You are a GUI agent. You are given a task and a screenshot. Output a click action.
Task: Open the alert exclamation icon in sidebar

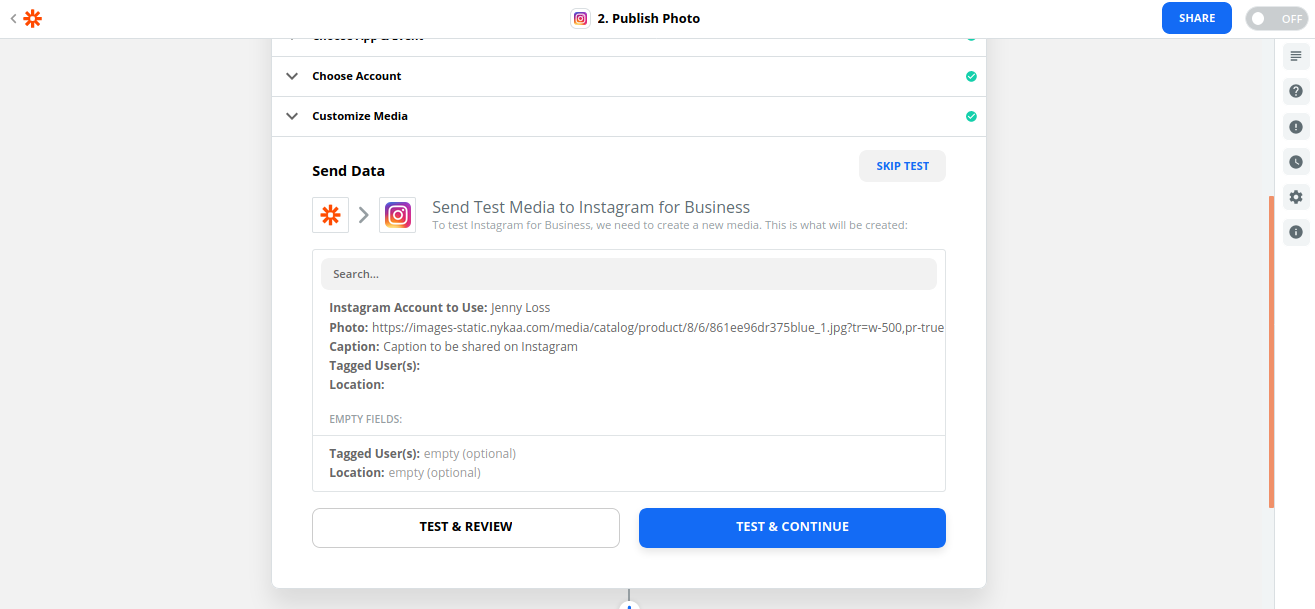[x=1296, y=127]
